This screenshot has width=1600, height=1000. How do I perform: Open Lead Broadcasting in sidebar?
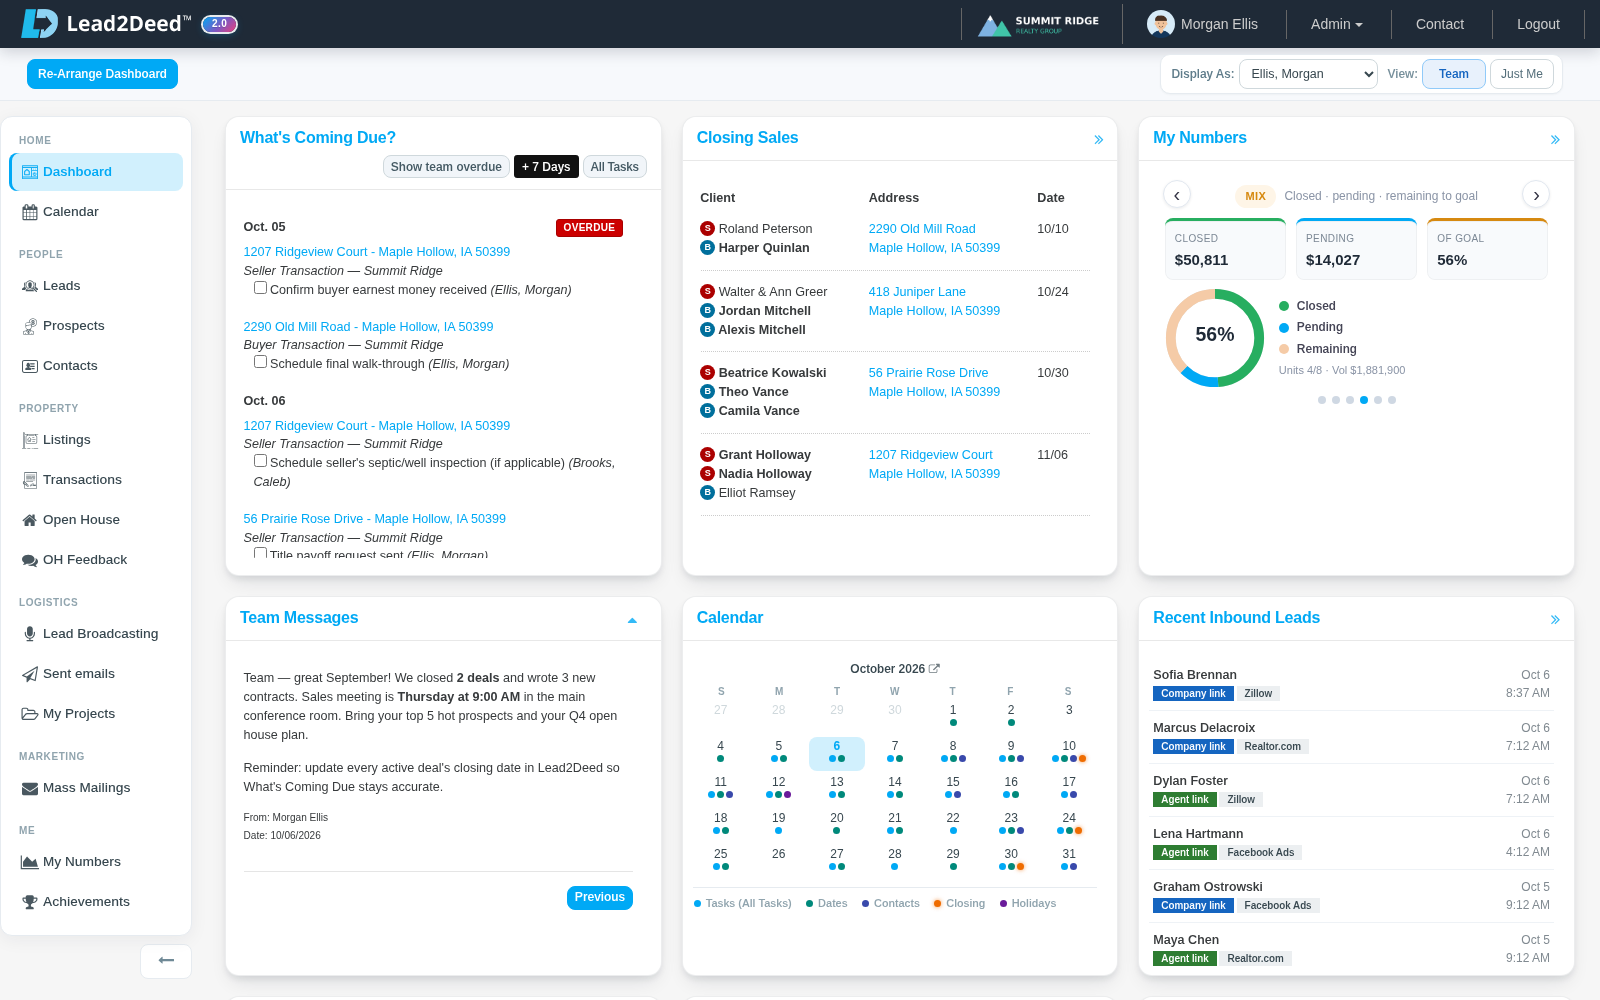pos(96,634)
